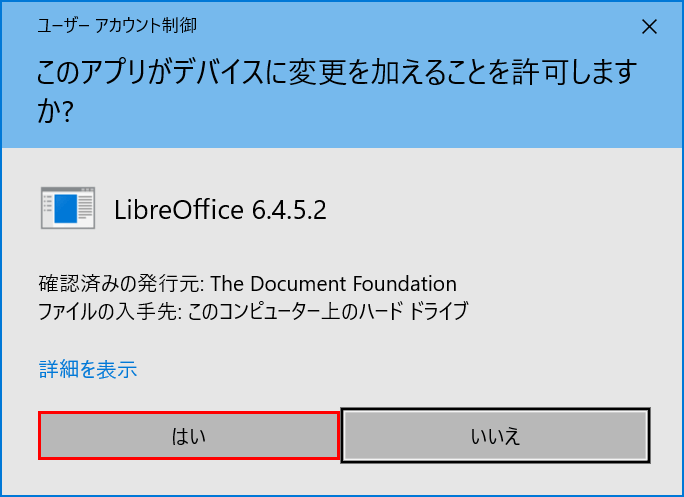This screenshot has width=684, height=497.
Task: Click The Document Foundation publisher name
Action: coord(334,284)
